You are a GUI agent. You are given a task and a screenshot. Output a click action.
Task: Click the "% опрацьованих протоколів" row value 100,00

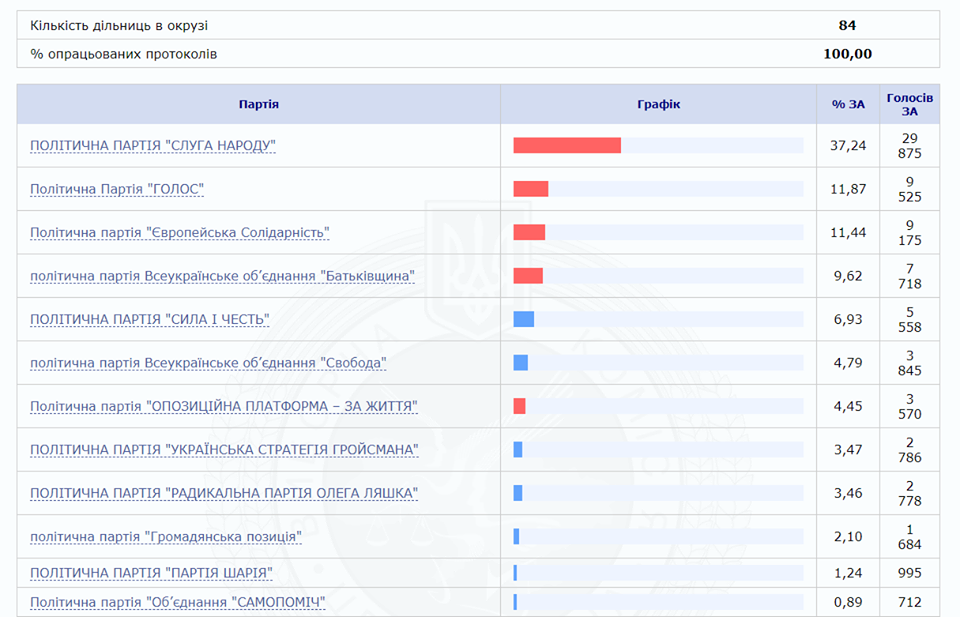pyautogui.click(x=847, y=54)
